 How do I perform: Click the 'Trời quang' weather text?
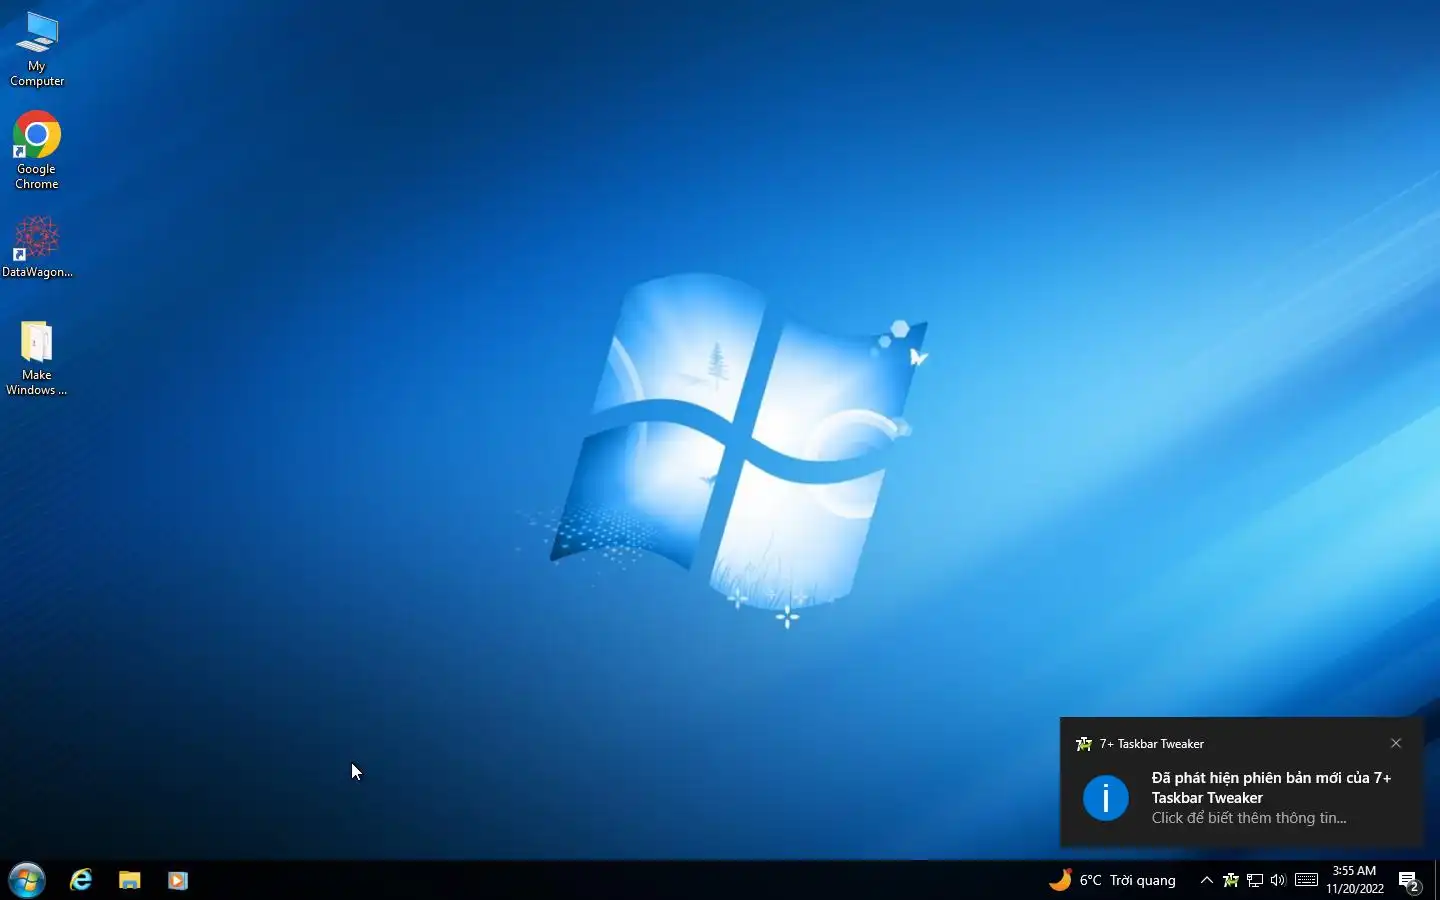[x=1143, y=880]
